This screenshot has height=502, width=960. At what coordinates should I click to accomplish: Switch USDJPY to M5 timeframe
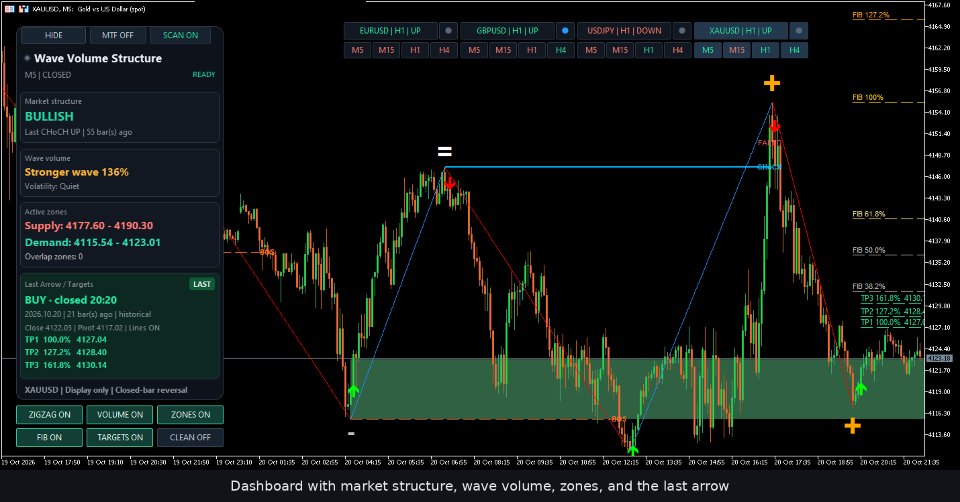(x=591, y=50)
